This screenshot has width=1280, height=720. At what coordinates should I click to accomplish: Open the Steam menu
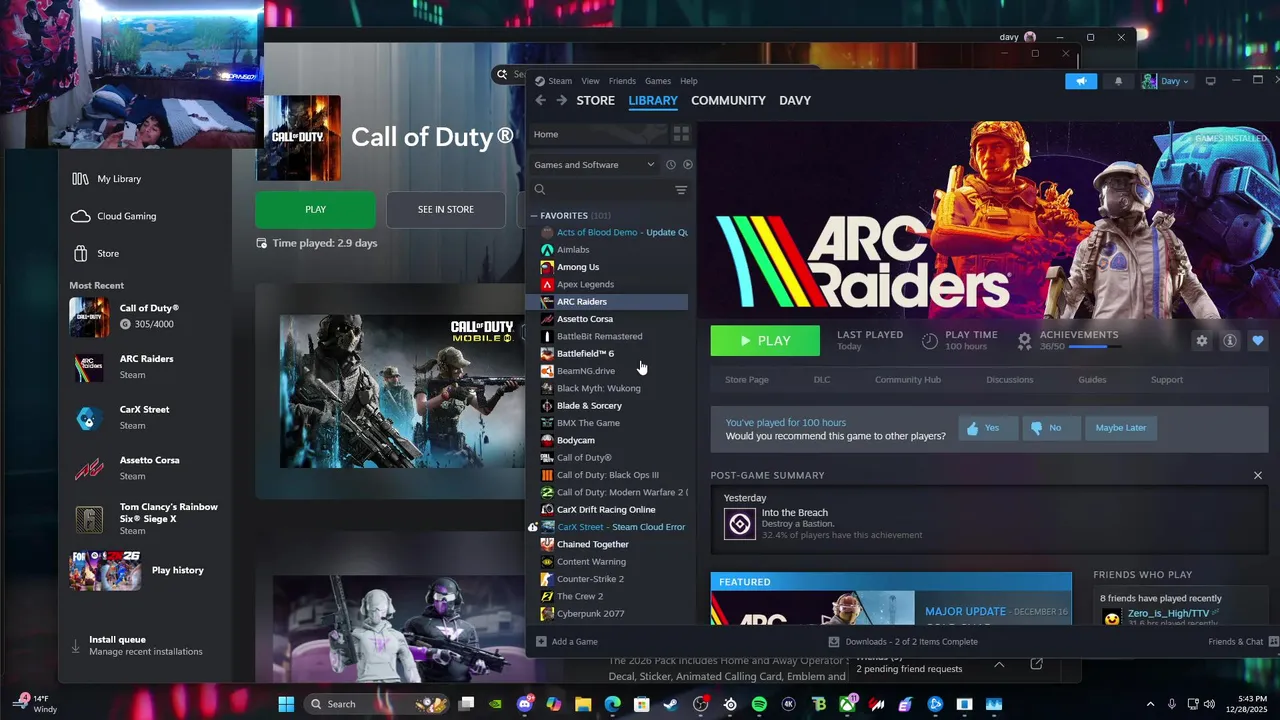(559, 81)
